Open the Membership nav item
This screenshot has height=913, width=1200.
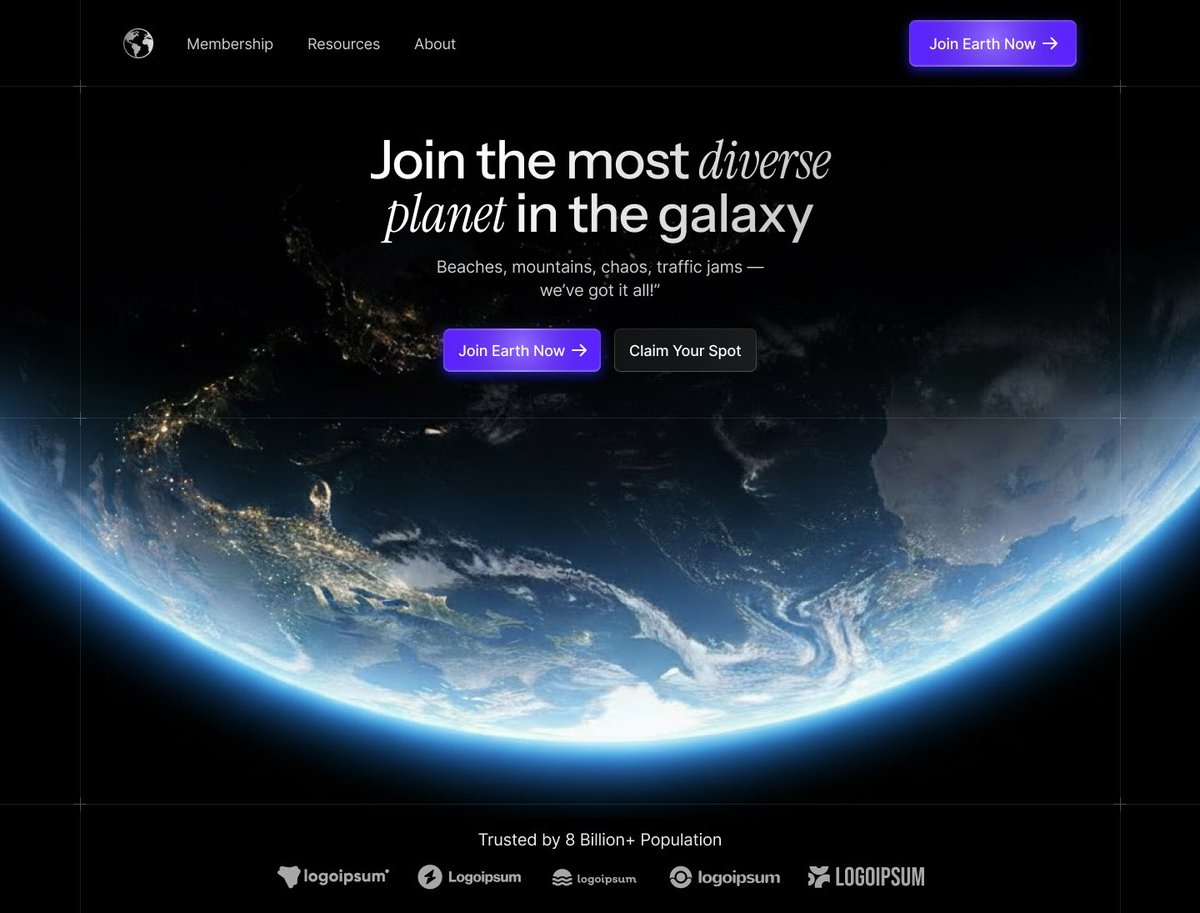click(x=230, y=44)
